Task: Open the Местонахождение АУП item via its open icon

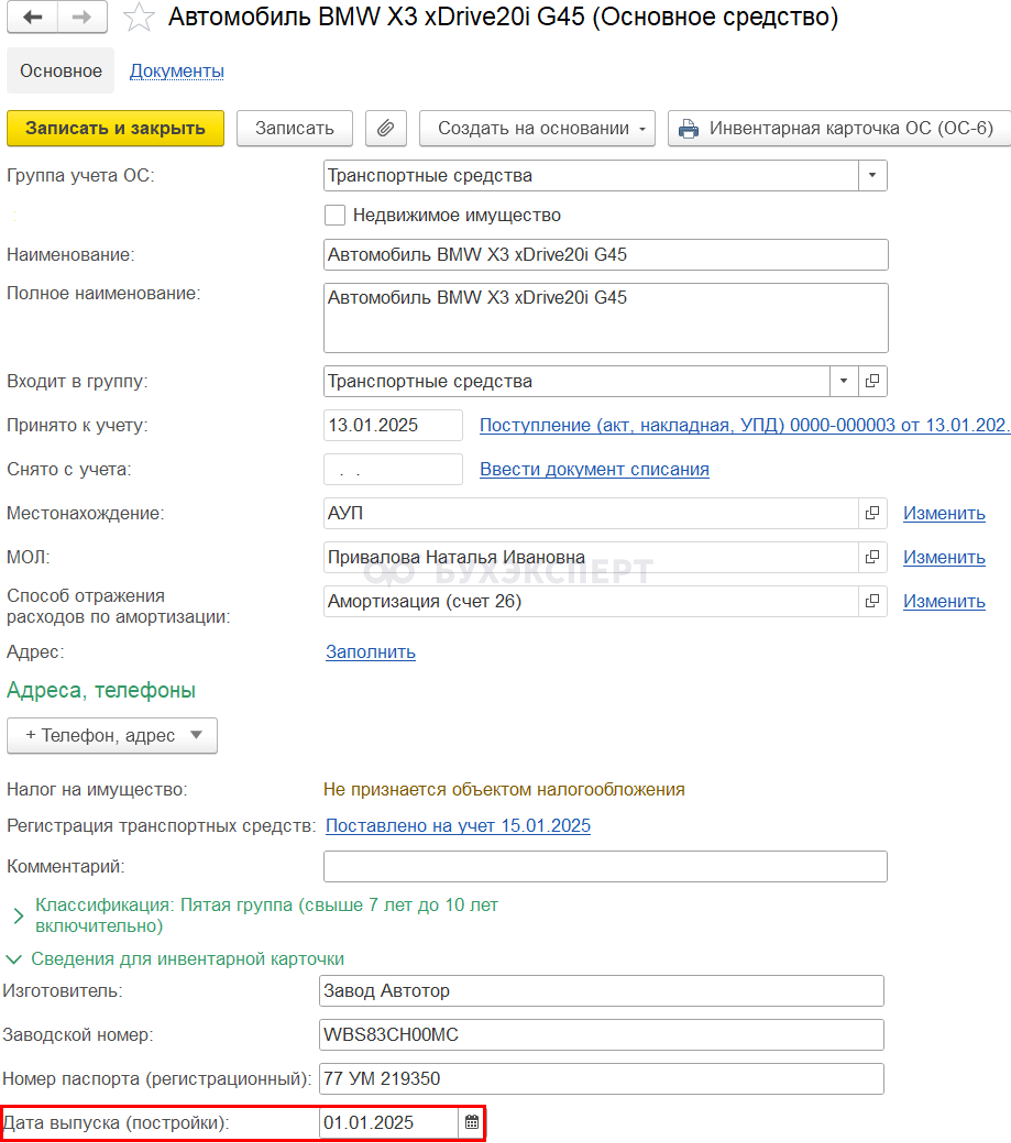Action: [x=872, y=513]
